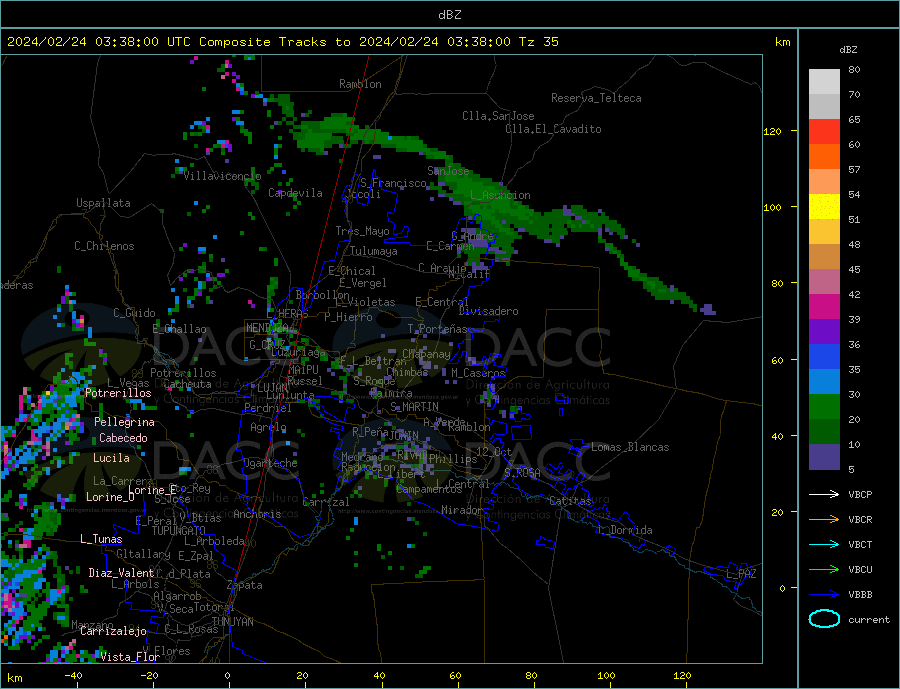Image resolution: width=900 pixels, height=689 pixels.
Task: Pick the purple swatch between 39 and 36 dBZ
Action: 824,332
